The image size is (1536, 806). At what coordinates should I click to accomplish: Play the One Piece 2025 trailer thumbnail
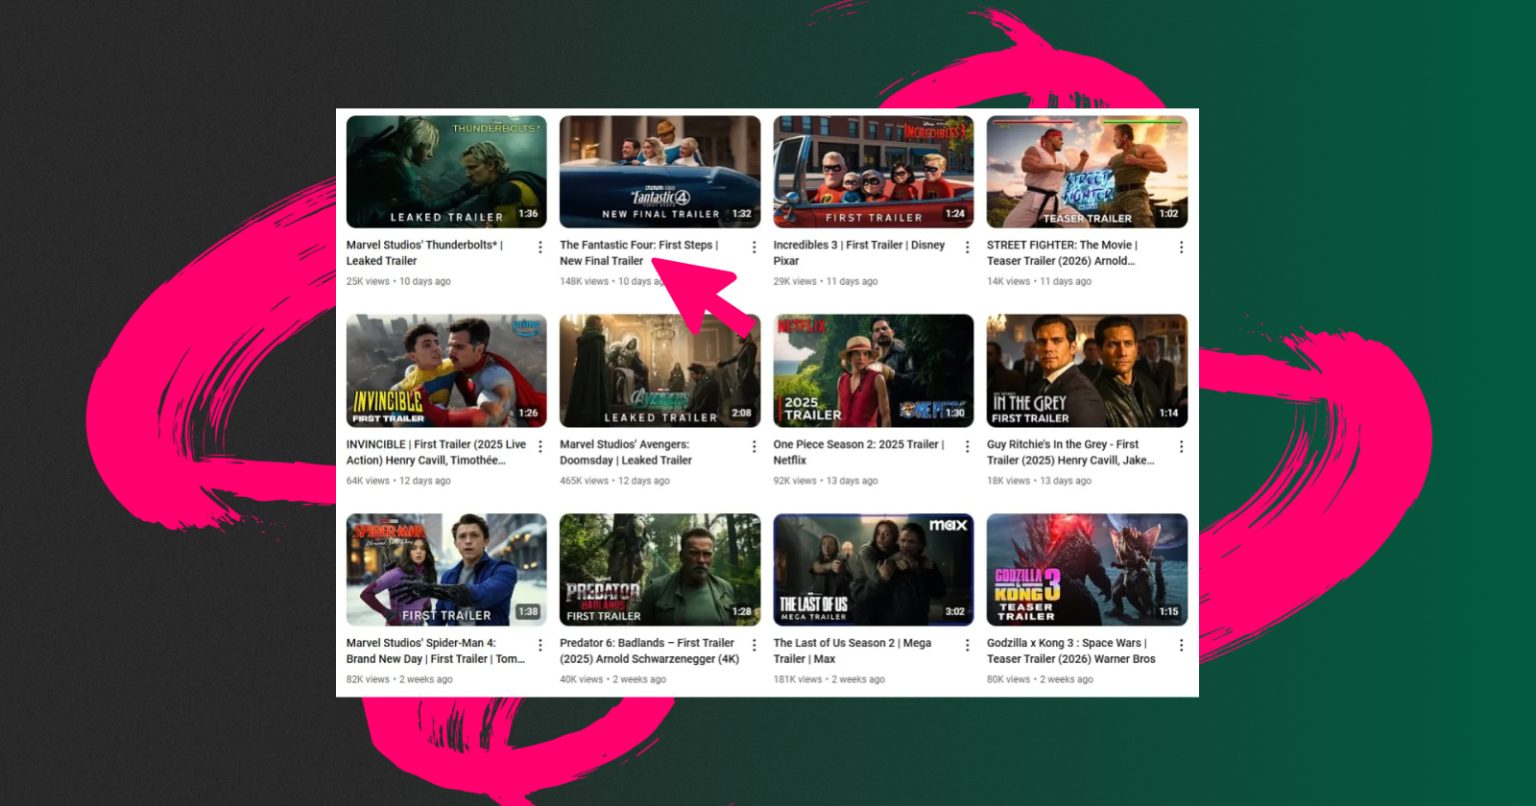pos(873,371)
